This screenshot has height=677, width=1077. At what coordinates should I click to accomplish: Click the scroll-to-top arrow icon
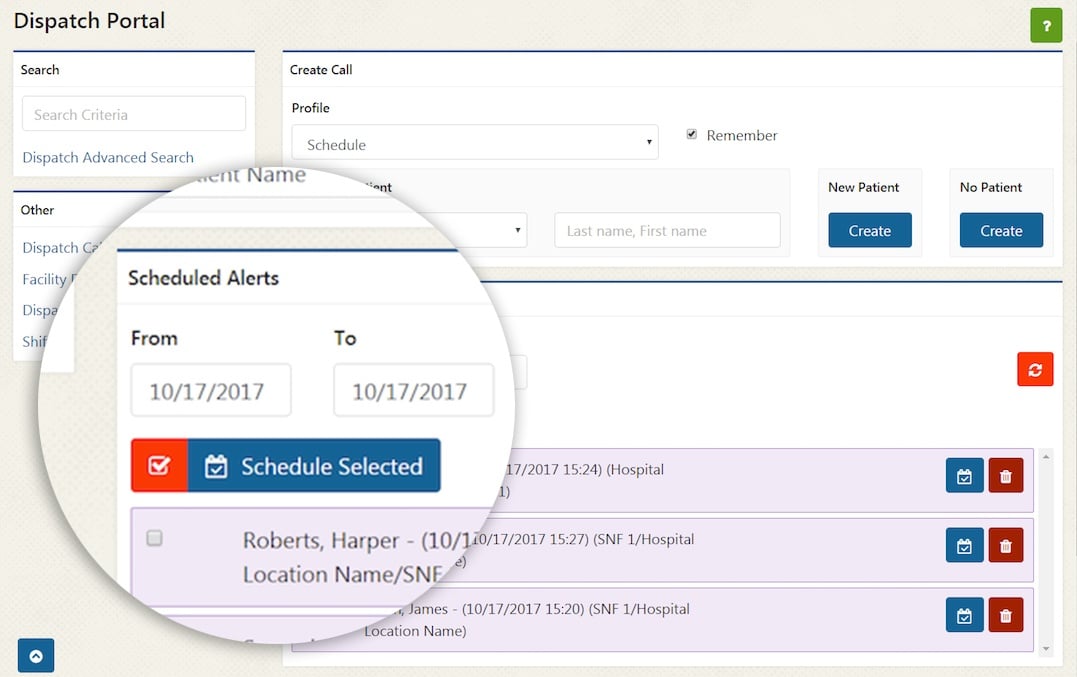36,655
